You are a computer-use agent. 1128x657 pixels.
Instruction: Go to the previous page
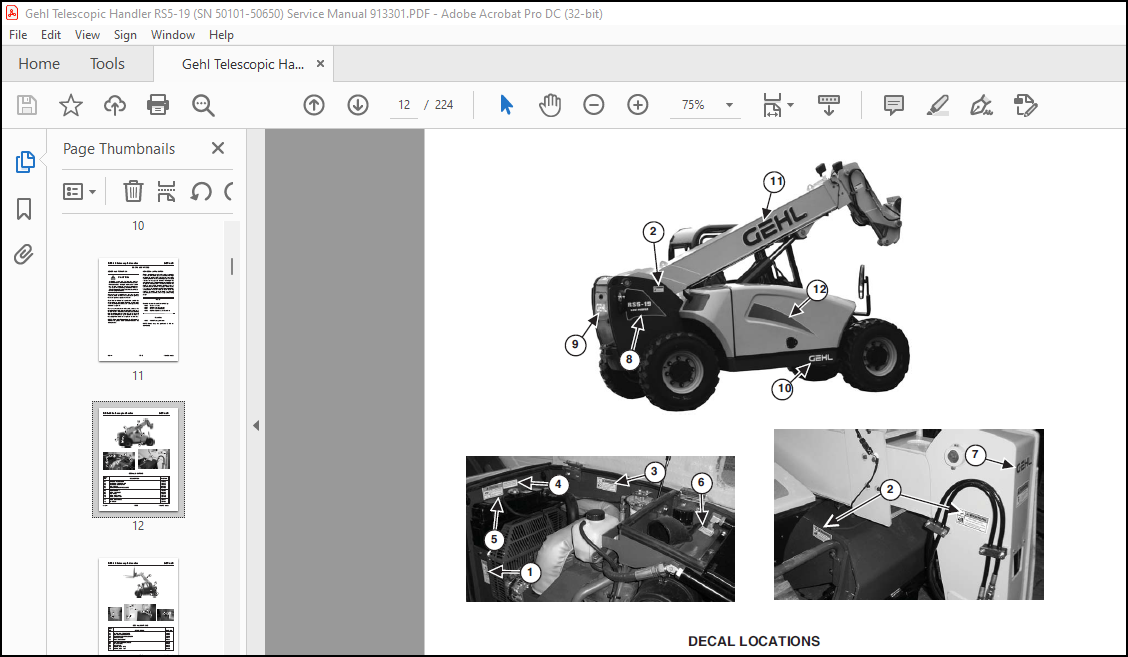coord(314,105)
